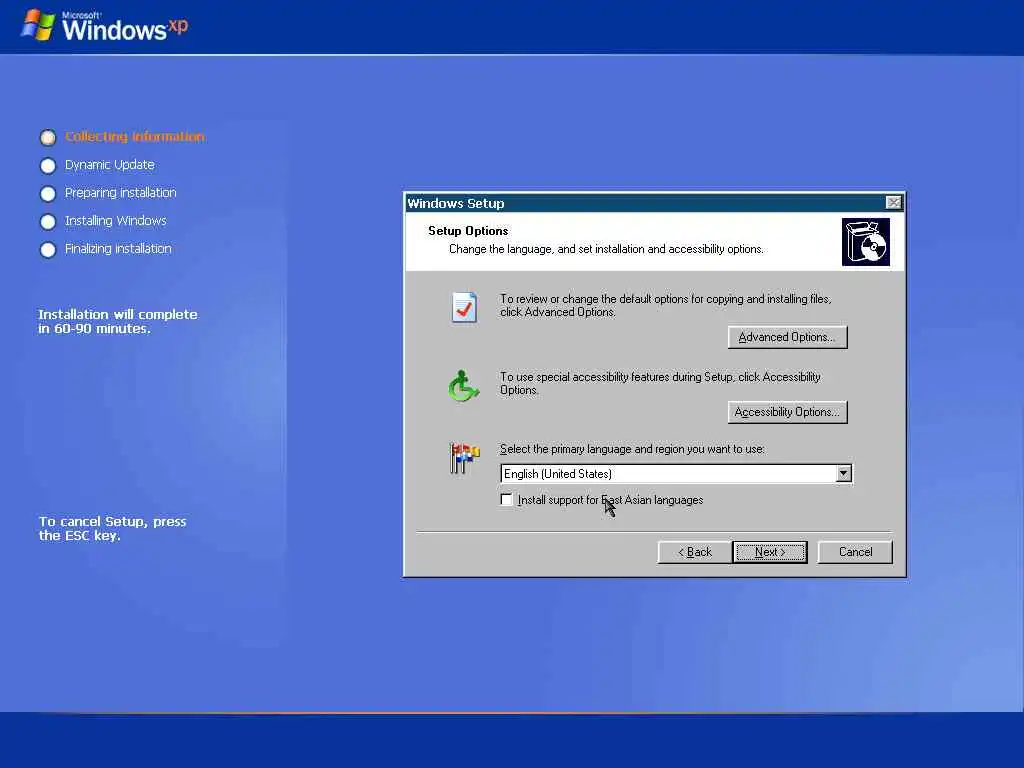Click the language flags icon
1024x768 pixels.
[x=464, y=458]
